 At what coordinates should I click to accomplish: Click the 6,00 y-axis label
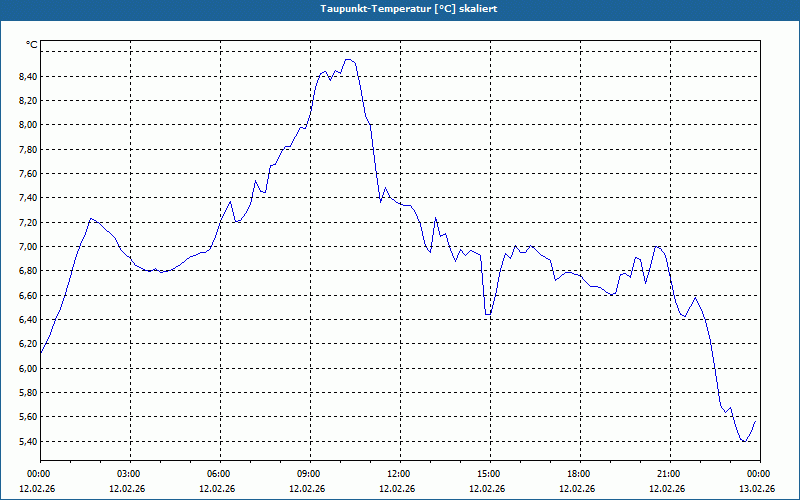28,368
